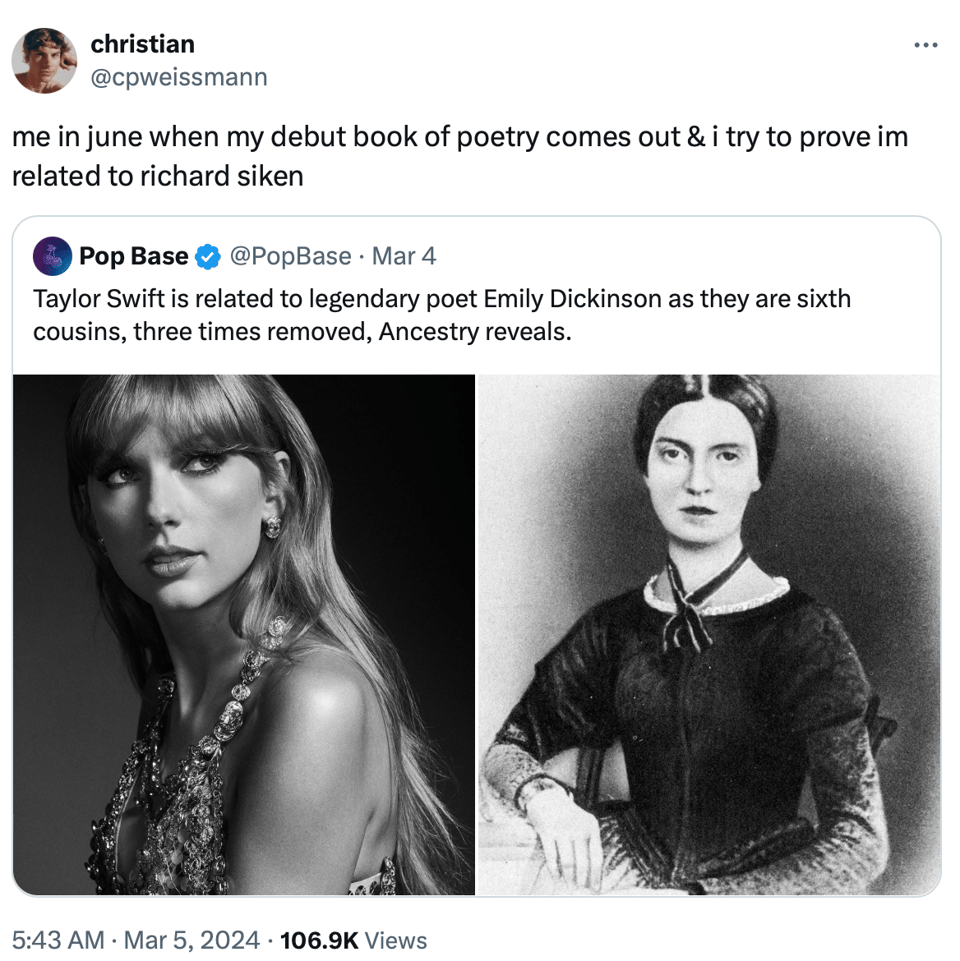Enlarge the vintage portrait in dark dress
This screenshot has width=960, height=961.
[x=709, y=634]
